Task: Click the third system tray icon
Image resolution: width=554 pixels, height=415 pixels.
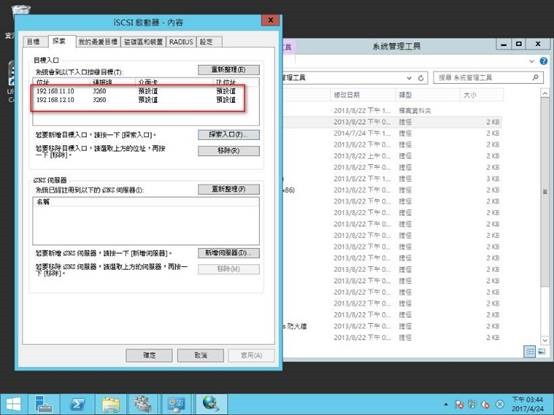Action: pyautogui.click(x=486, y=404)
